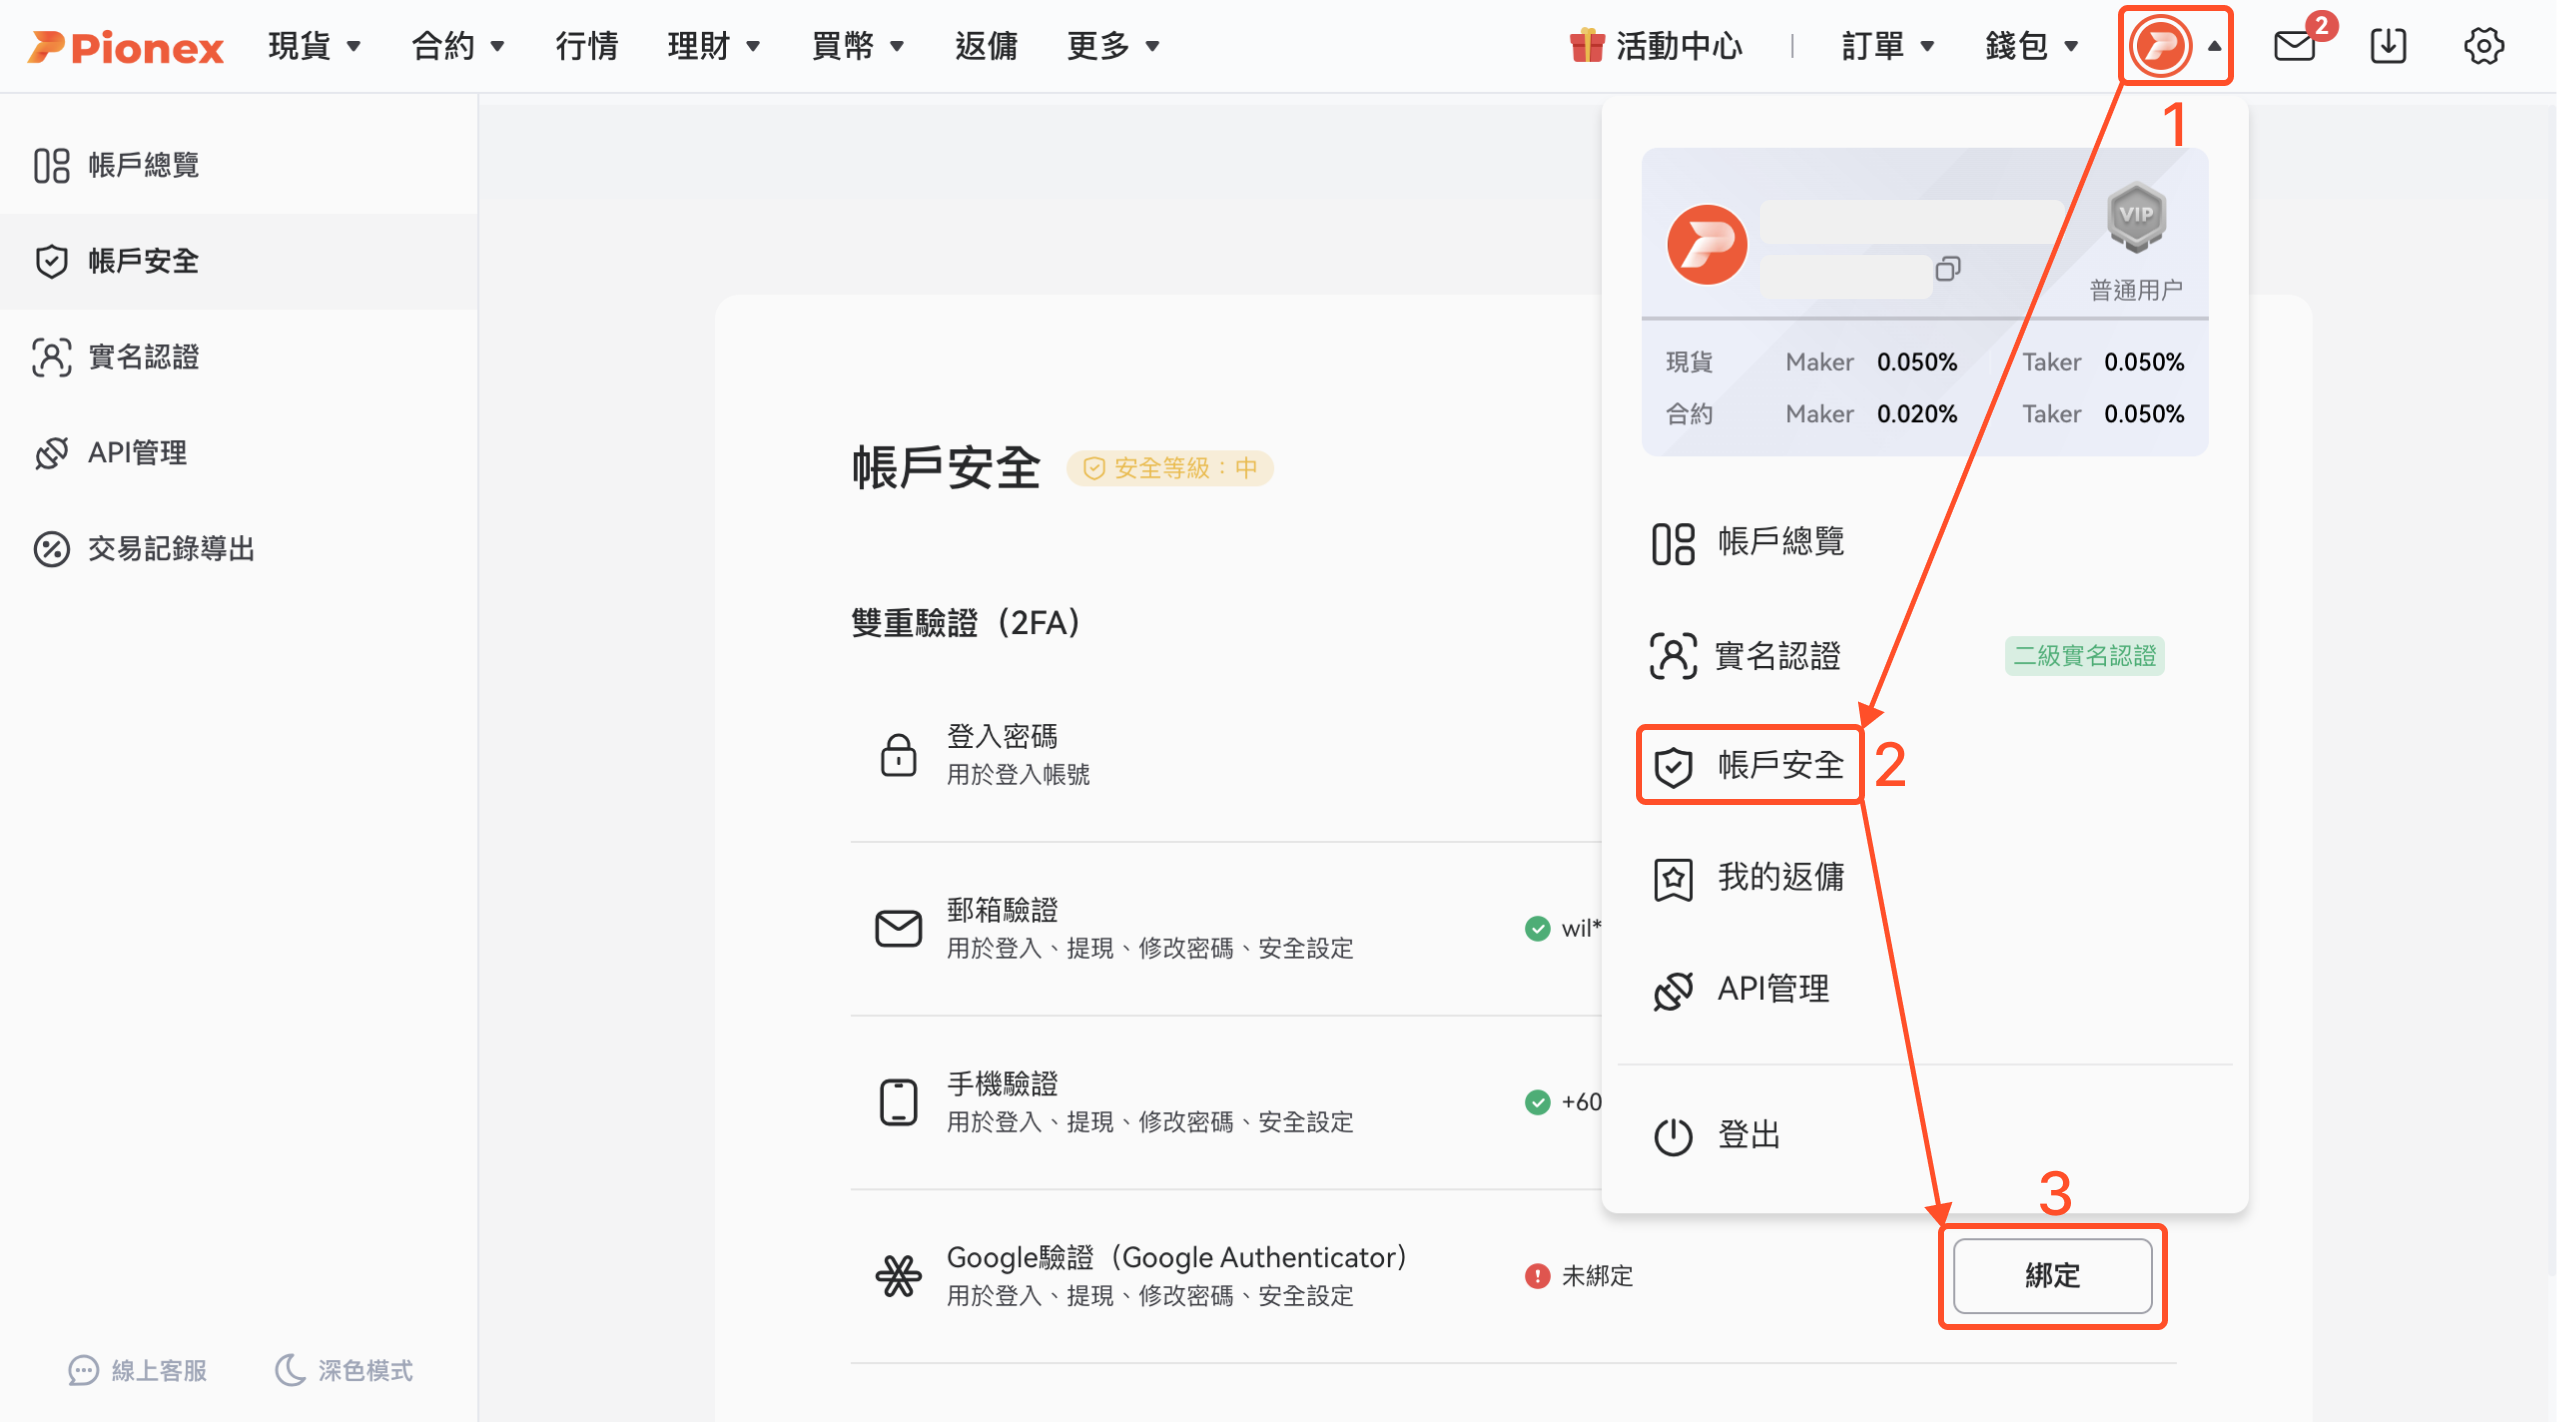The width and height of the screenshot is (2557, 1422).
Task: Toggle 深色模式 dark mode
Action: [344, 1370]
